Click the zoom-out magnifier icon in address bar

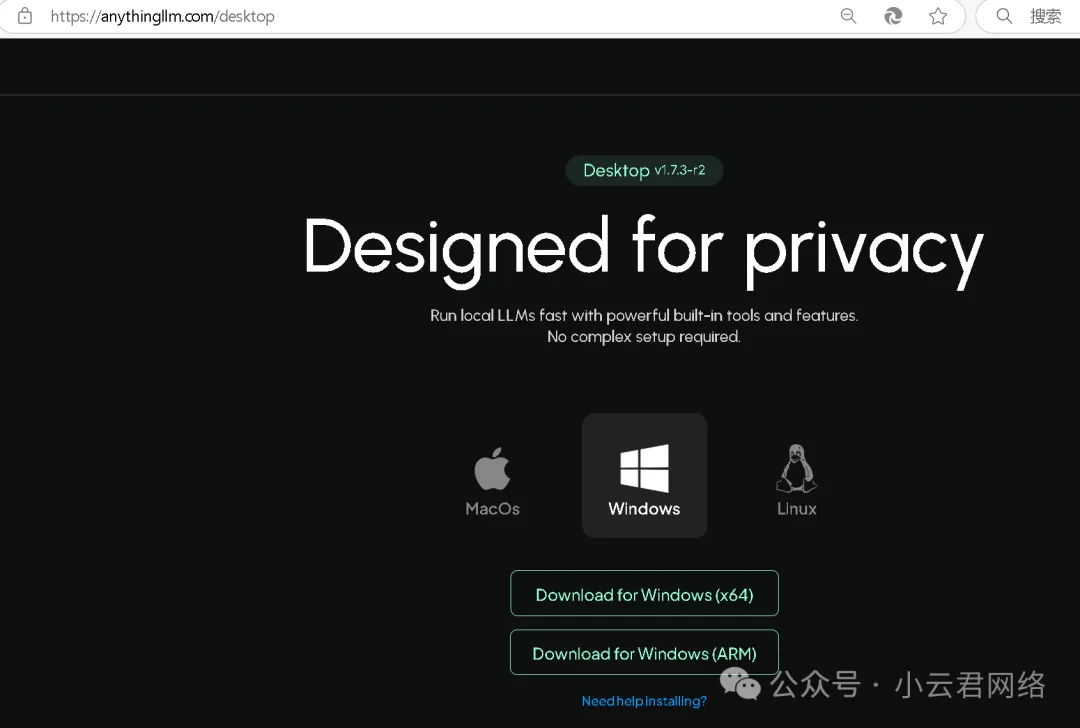coord(848,16)
